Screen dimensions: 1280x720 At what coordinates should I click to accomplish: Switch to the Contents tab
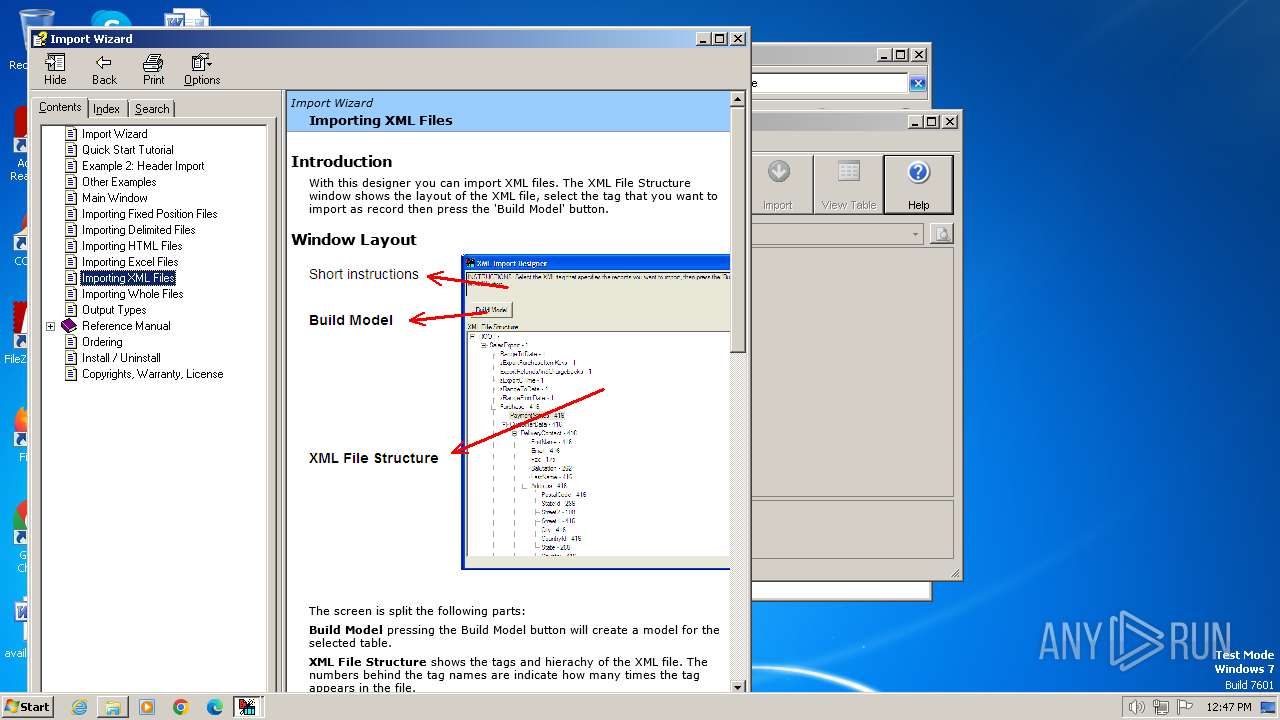click(x=60, y=107)
